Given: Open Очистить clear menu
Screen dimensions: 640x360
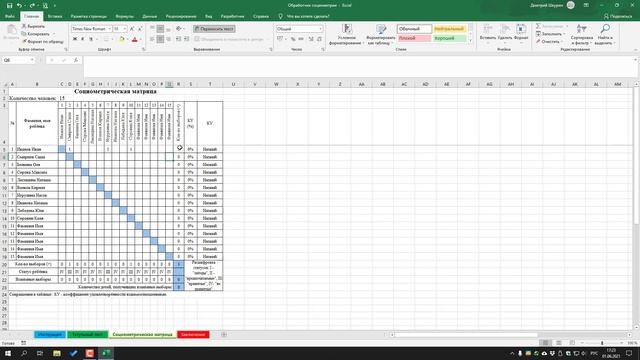Looking at the screenshot, I should click(550, 41).
